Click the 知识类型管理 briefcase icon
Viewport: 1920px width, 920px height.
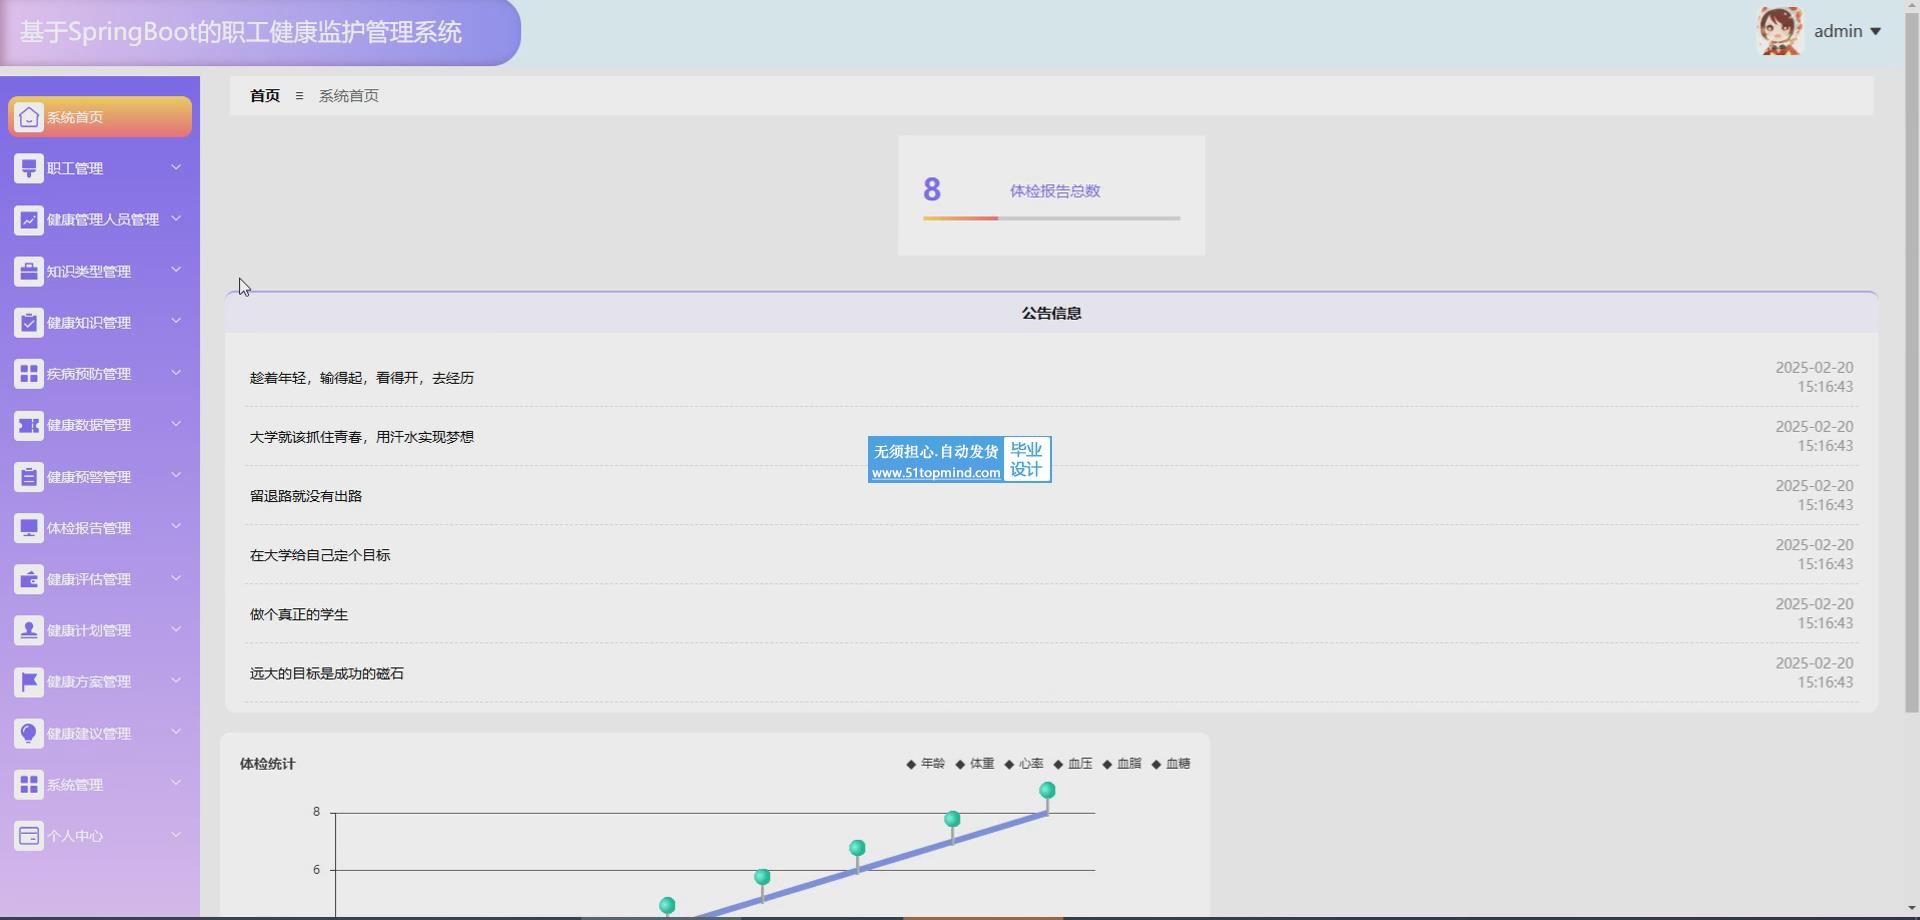coord(29,271)
